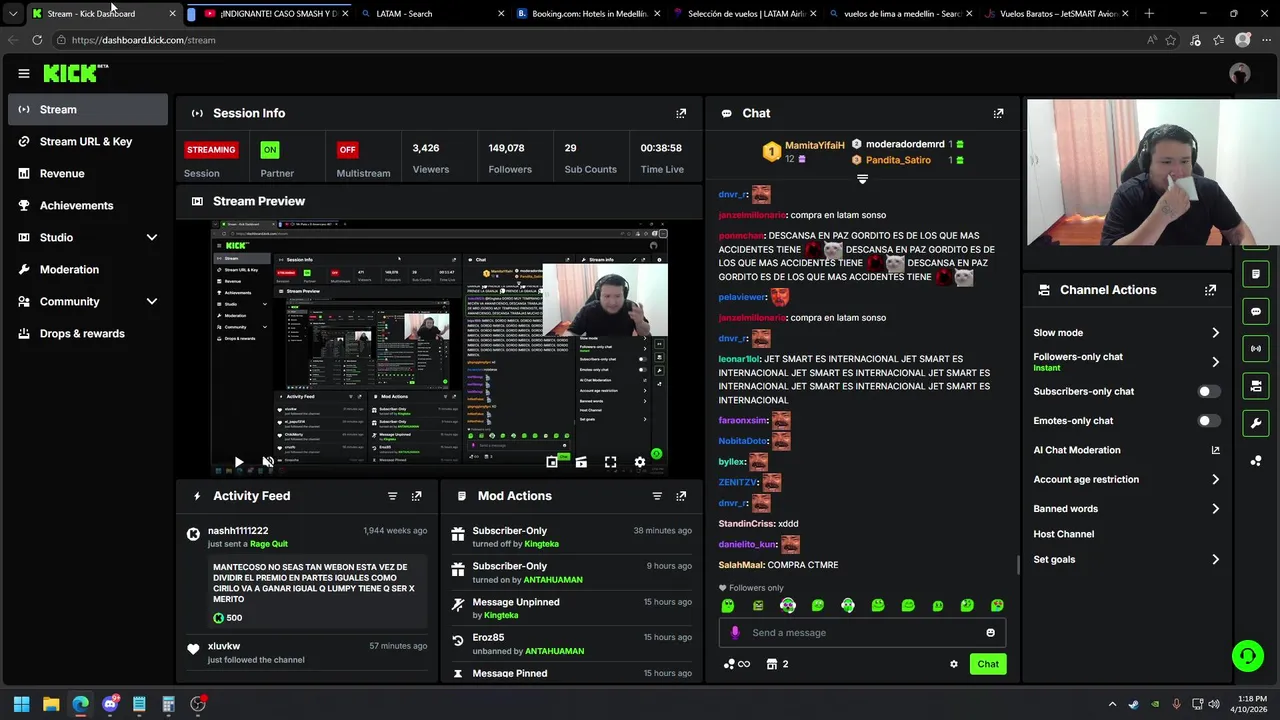Open the hamburger menu next to Kick logo
The height and width of the screenshot is (720, 1280).
tap(23, 73)
